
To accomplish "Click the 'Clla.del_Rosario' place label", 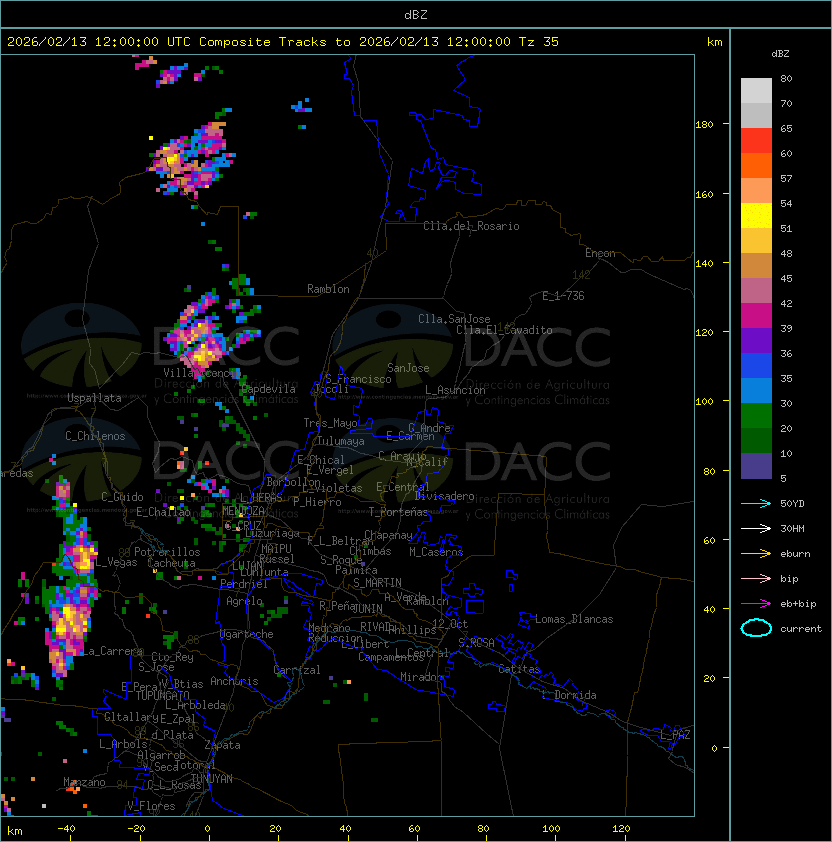I will tap(471, 226).
